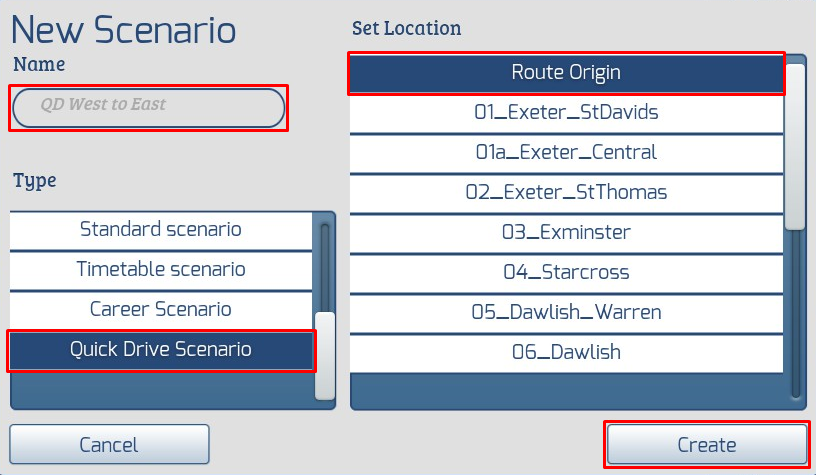Viewport: 816px width, 475px height.
Task: Pick Career Scenario from Type list
Action: point(160,310)
